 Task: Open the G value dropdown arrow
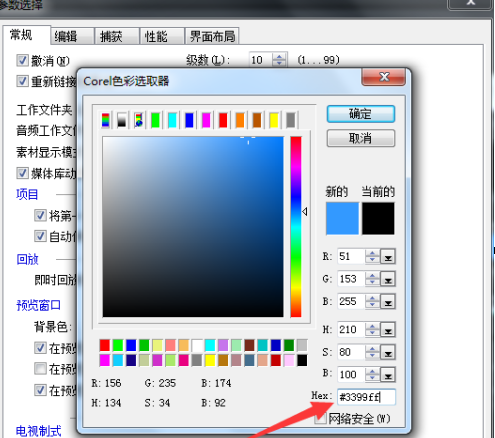388,279
